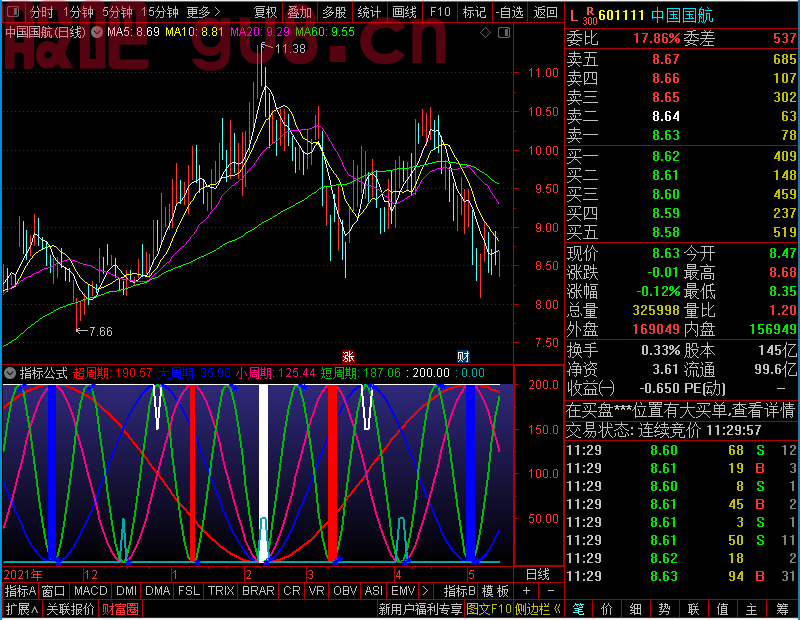
Task: Switch indicator to DMI
Action: (x=127, y=591)
